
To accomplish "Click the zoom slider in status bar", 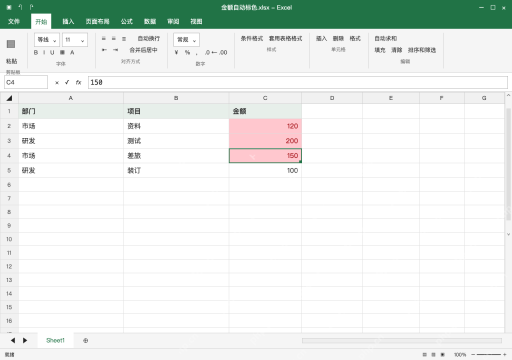I will point(489,355).
